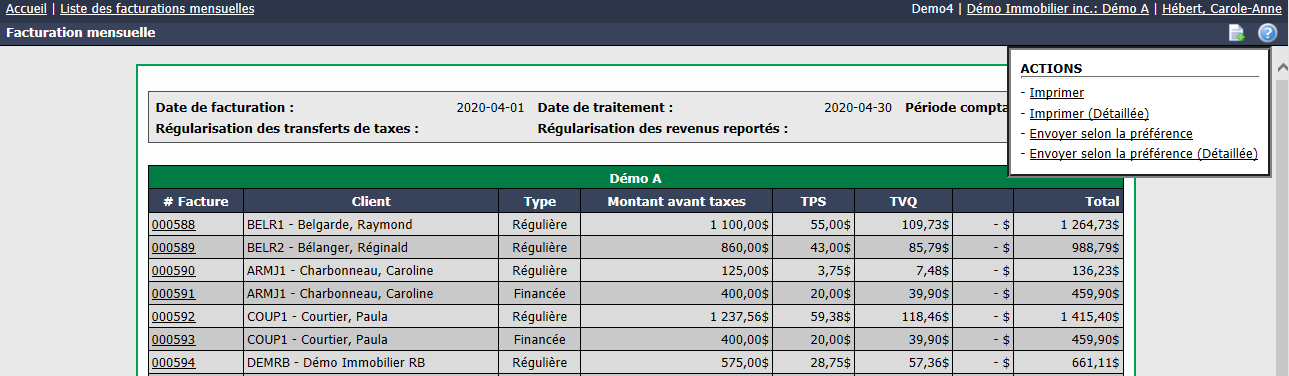The height and width of the screenshot is (376, 1289).
Task: Go to the Accueil link
Action: click(26, 9)
